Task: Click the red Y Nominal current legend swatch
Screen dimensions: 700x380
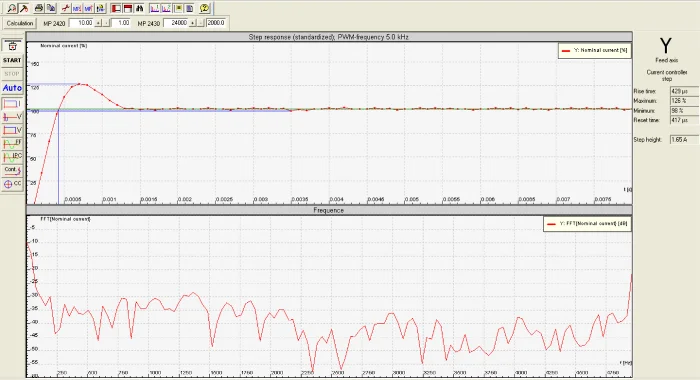Action: [566, 50]
